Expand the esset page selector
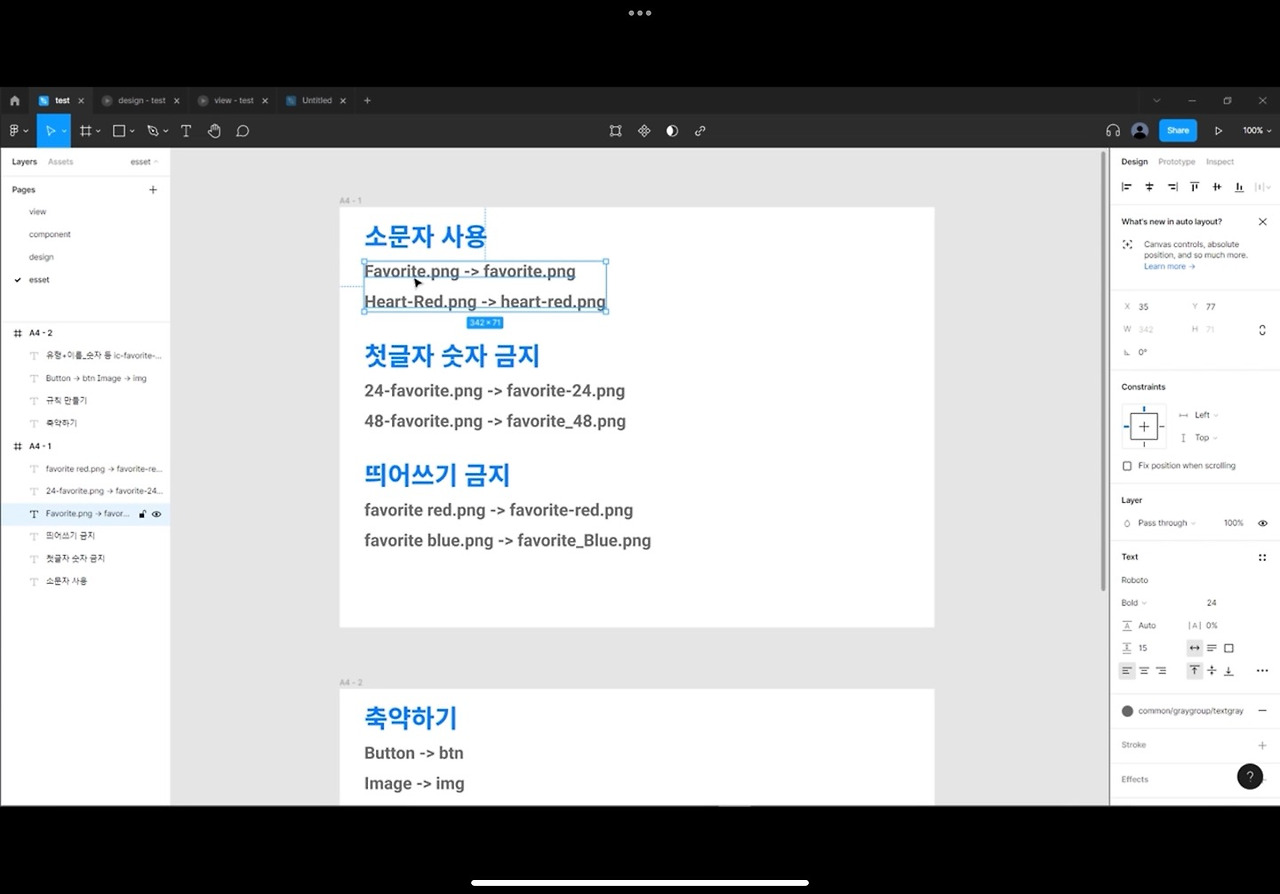The height and width of the screenshot is (894, 1280). 144,162
